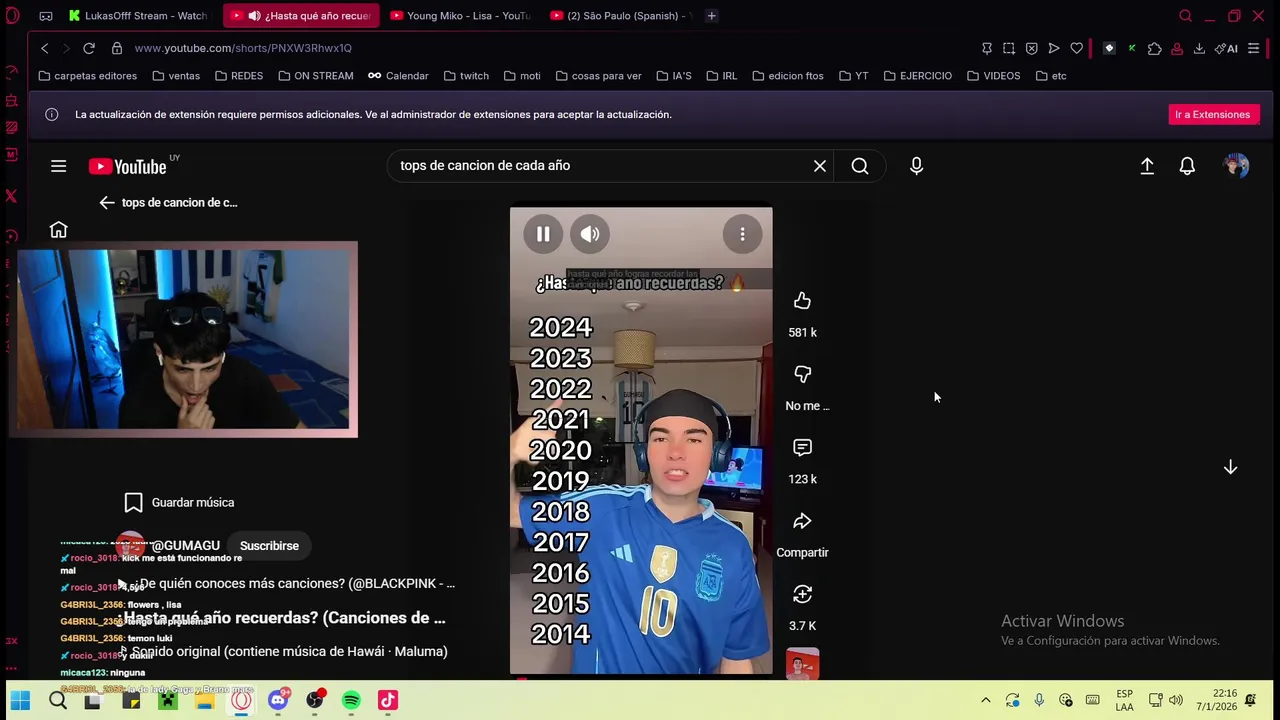Open Easy Setup sliders icon
The width and height of the screenshot is (1280, 720).
click(x=1253, y=48)
